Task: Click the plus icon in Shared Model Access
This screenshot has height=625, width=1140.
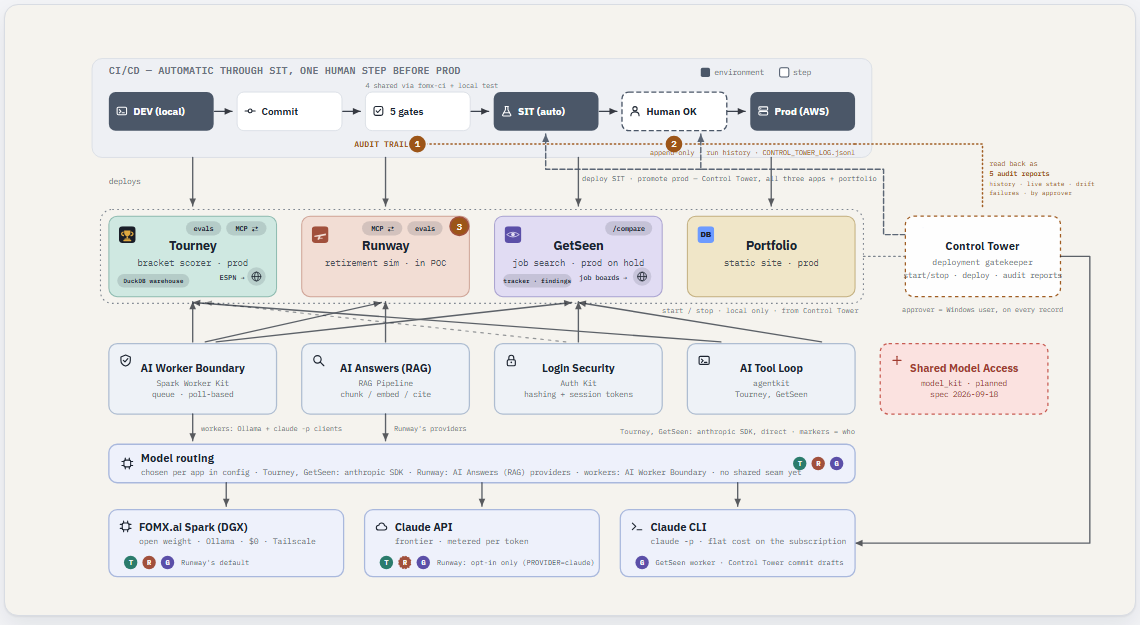Action: (x=896, y=360)
